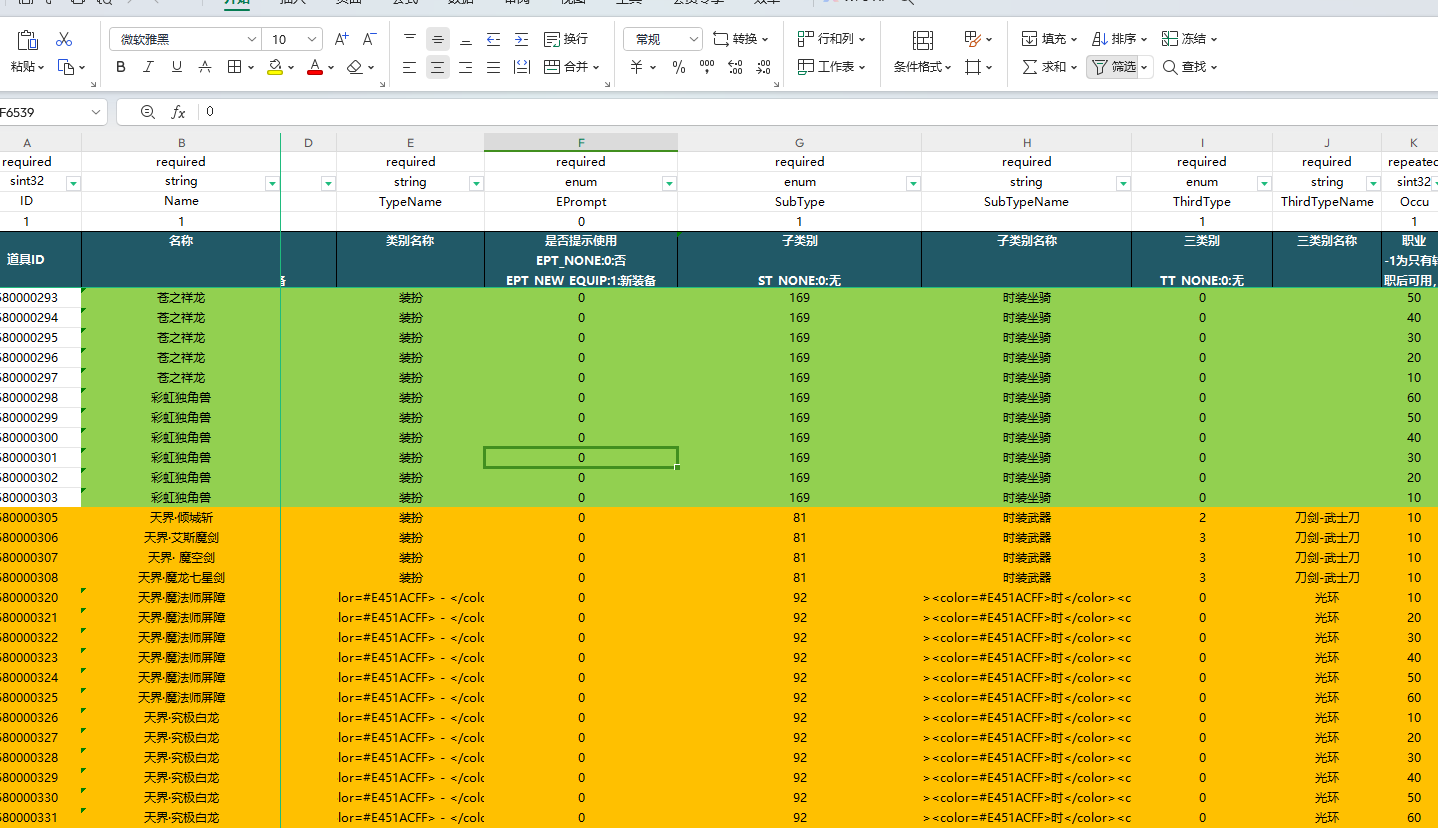This screenshot has width=1438, height=828.
Task: Open the 微软雅黑 font name dropdown
Action: (x=252, y=39)
